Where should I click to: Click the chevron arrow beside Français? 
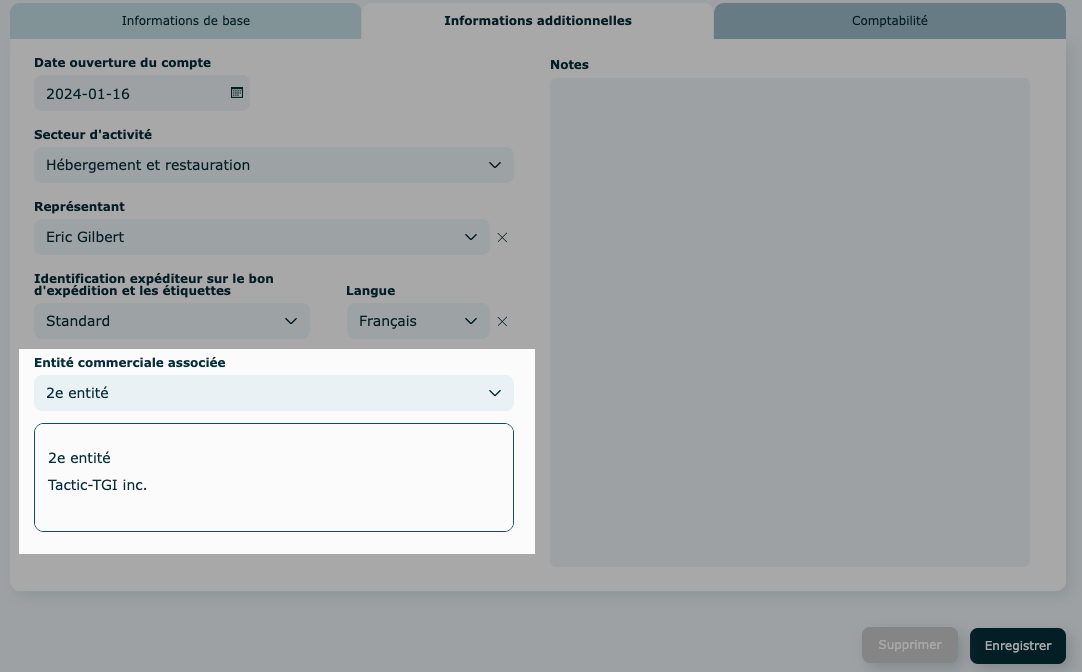click(x=471, y=322)
